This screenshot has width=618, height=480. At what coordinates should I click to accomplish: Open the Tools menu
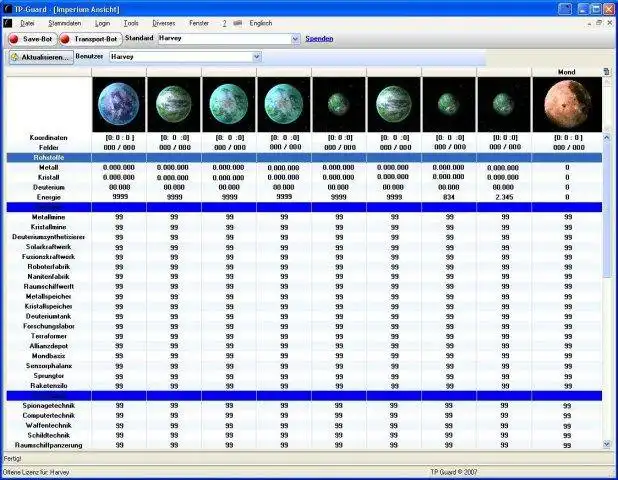131,23
